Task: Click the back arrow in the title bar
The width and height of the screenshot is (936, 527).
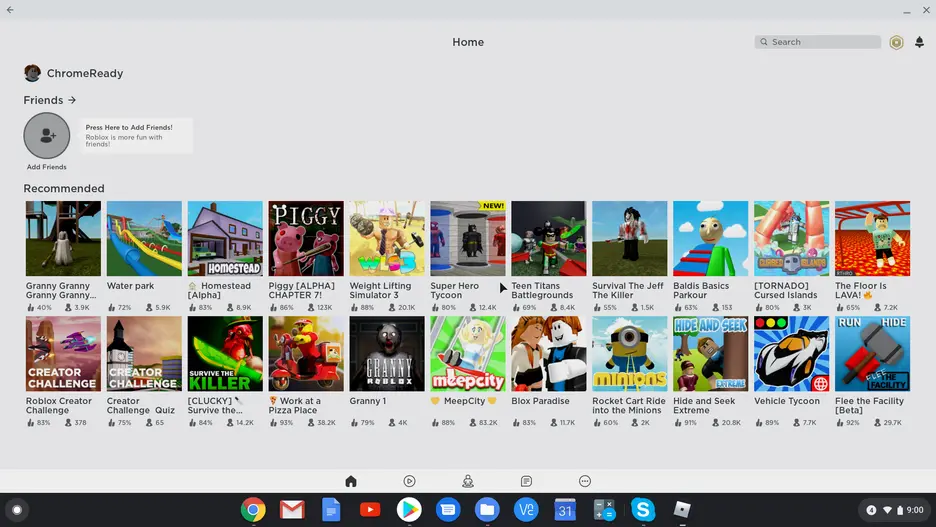Action: (10, 10)
